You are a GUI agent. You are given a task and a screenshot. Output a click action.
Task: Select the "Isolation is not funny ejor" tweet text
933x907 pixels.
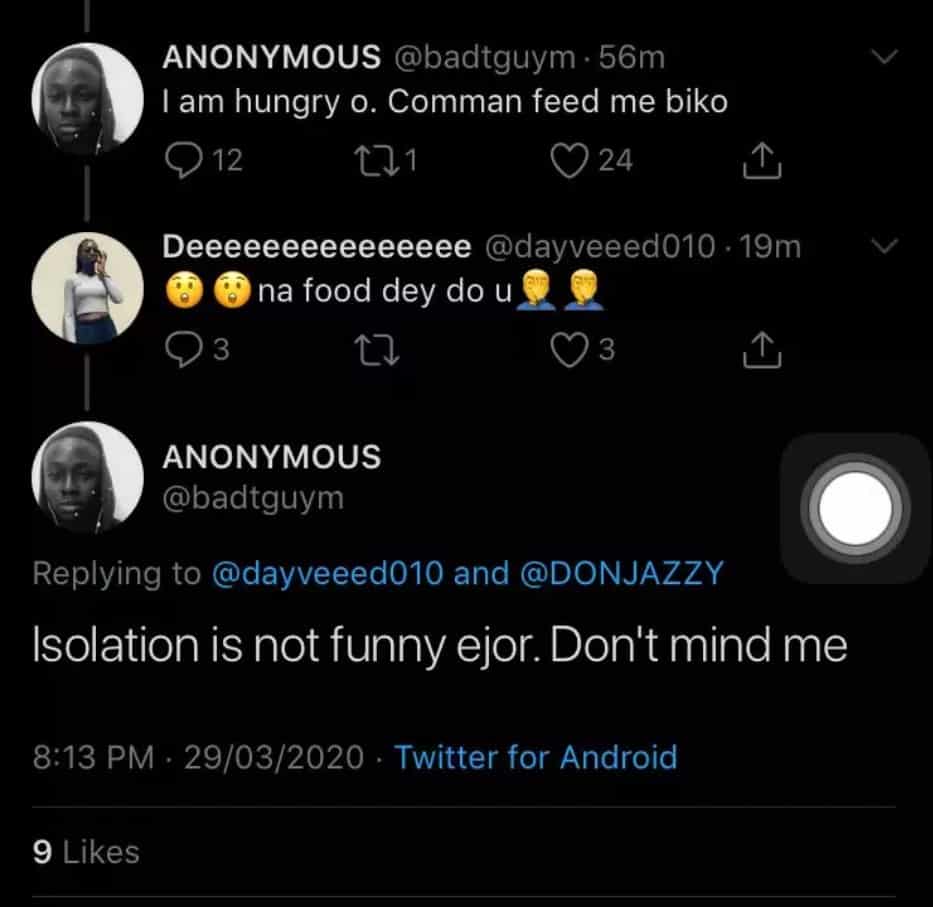click(x=440, y=648)
